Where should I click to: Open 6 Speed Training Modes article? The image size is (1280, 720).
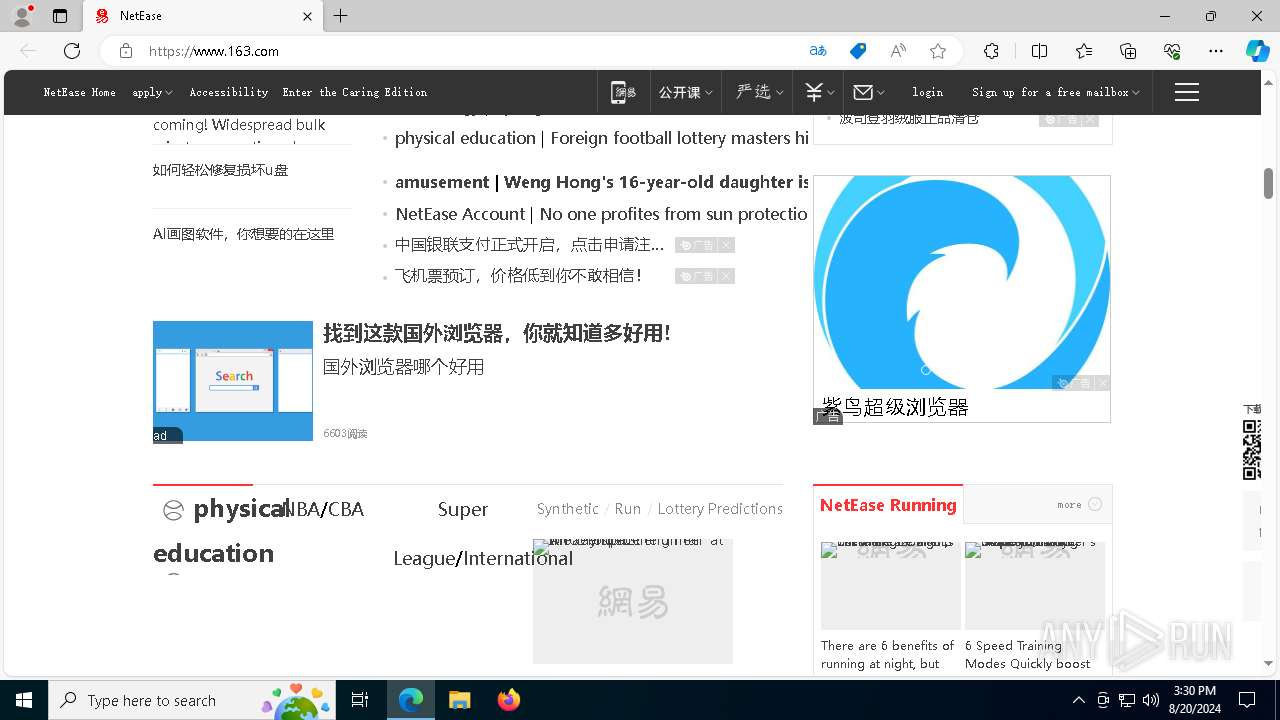pos(1030,655)
